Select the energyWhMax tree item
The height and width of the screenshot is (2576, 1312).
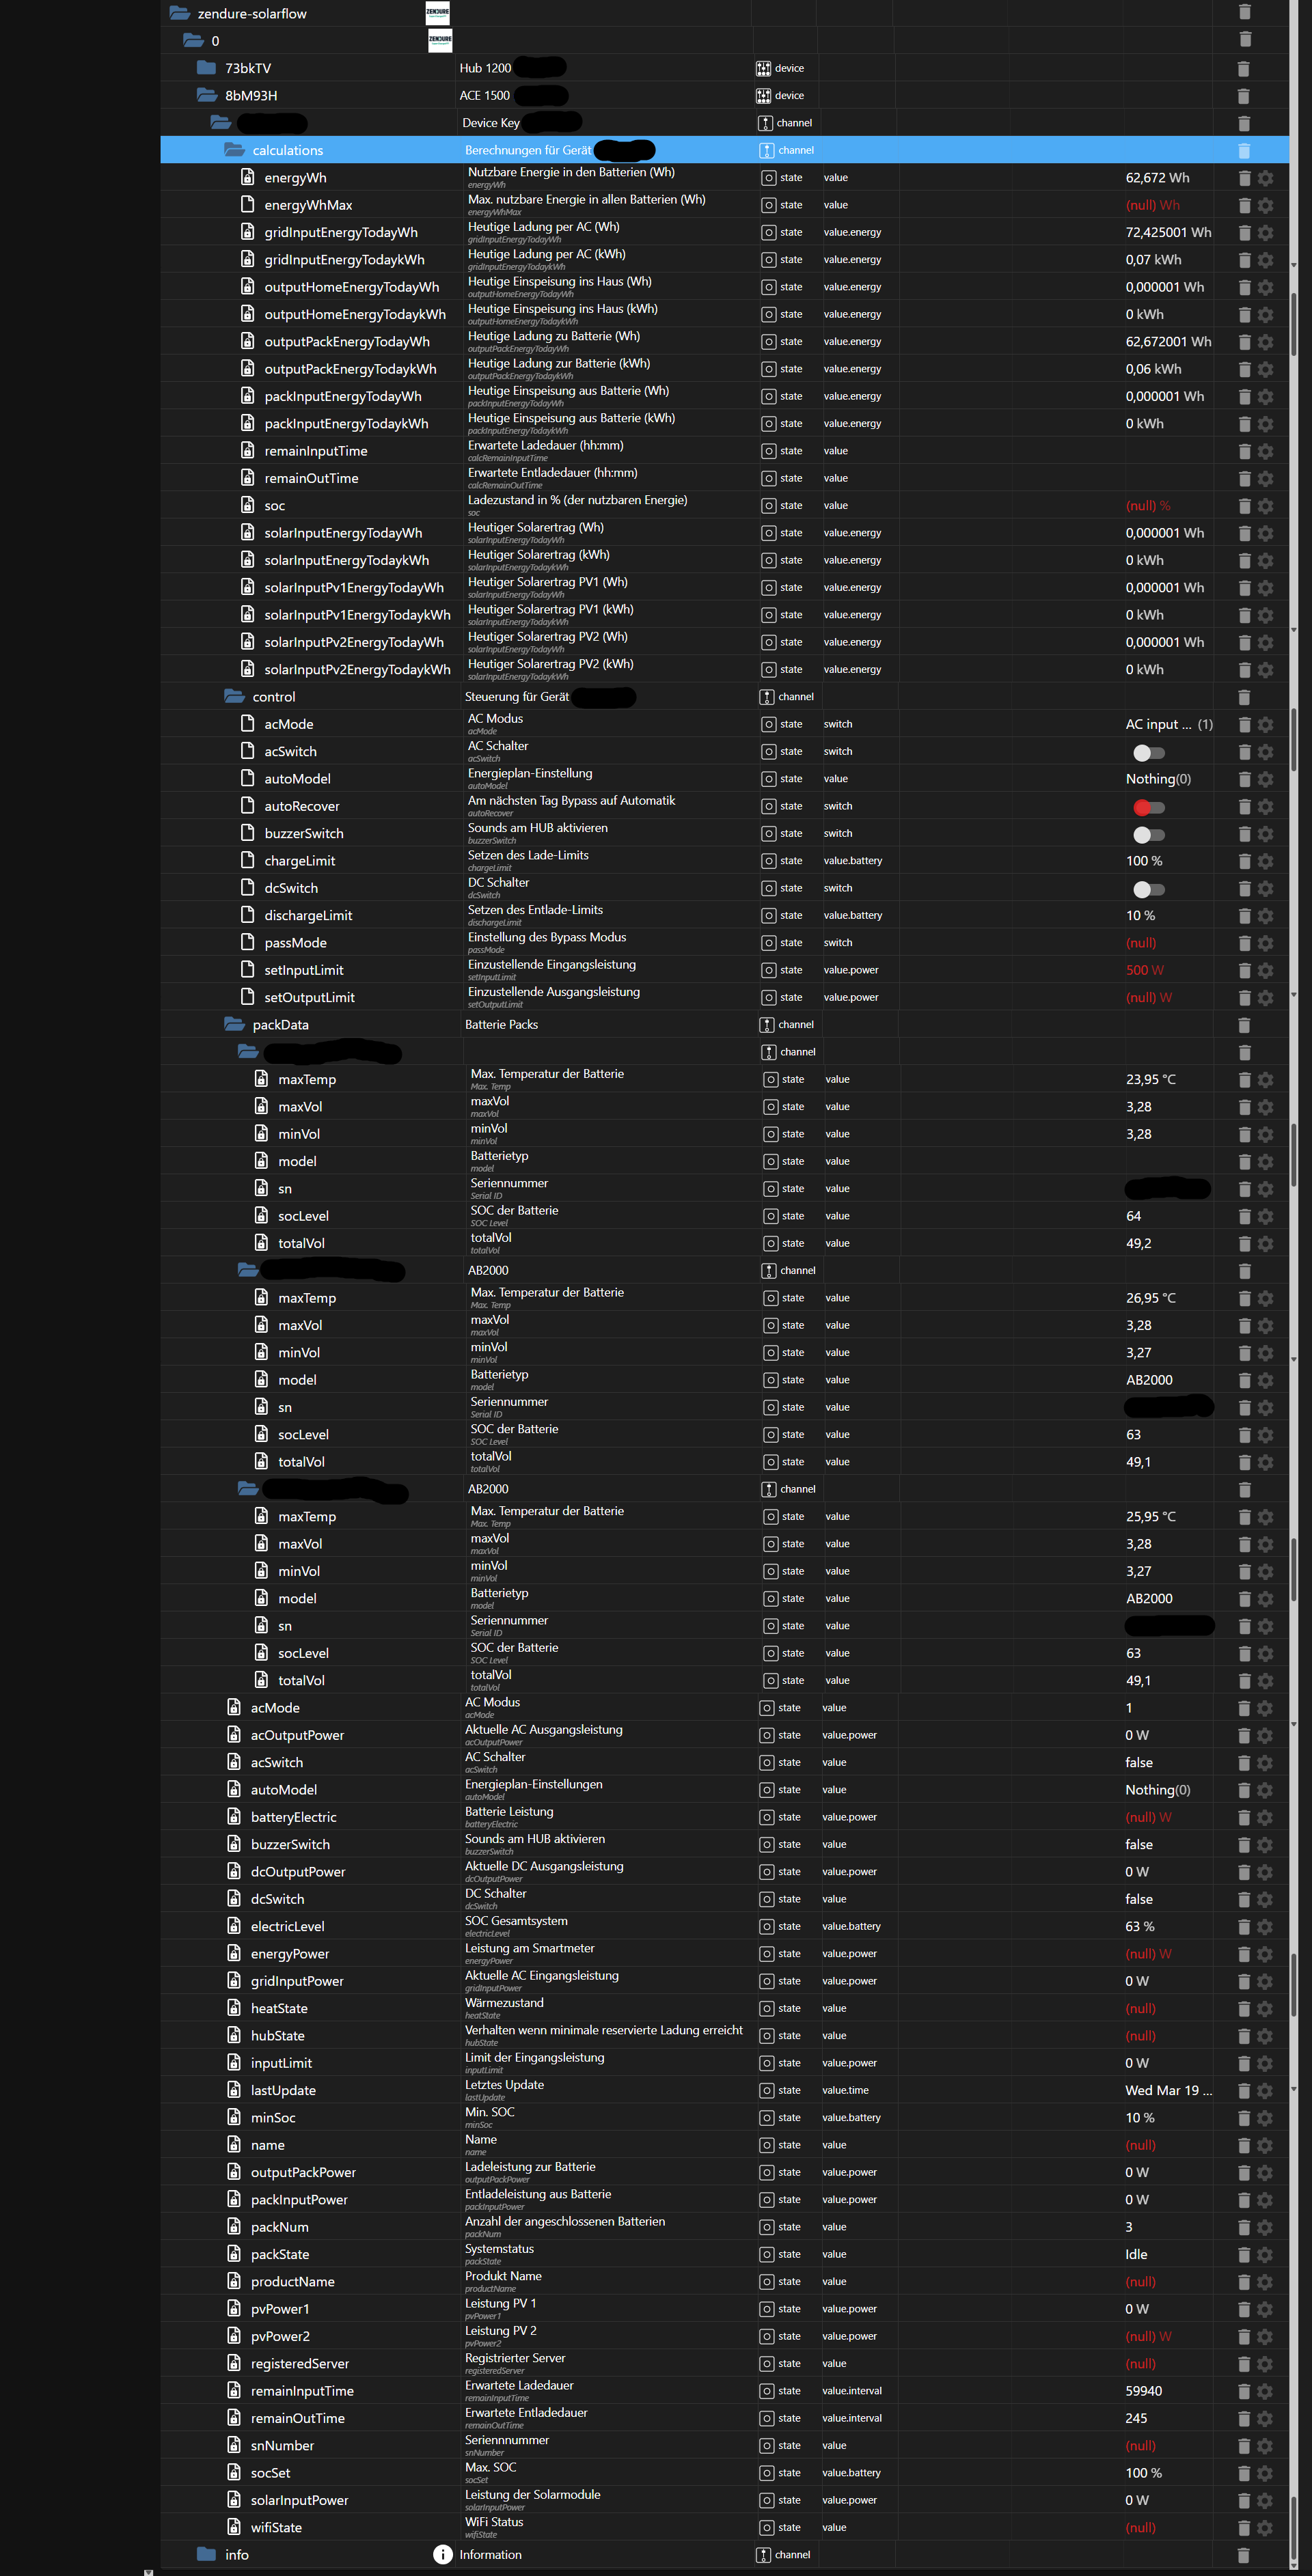(308, 205)
